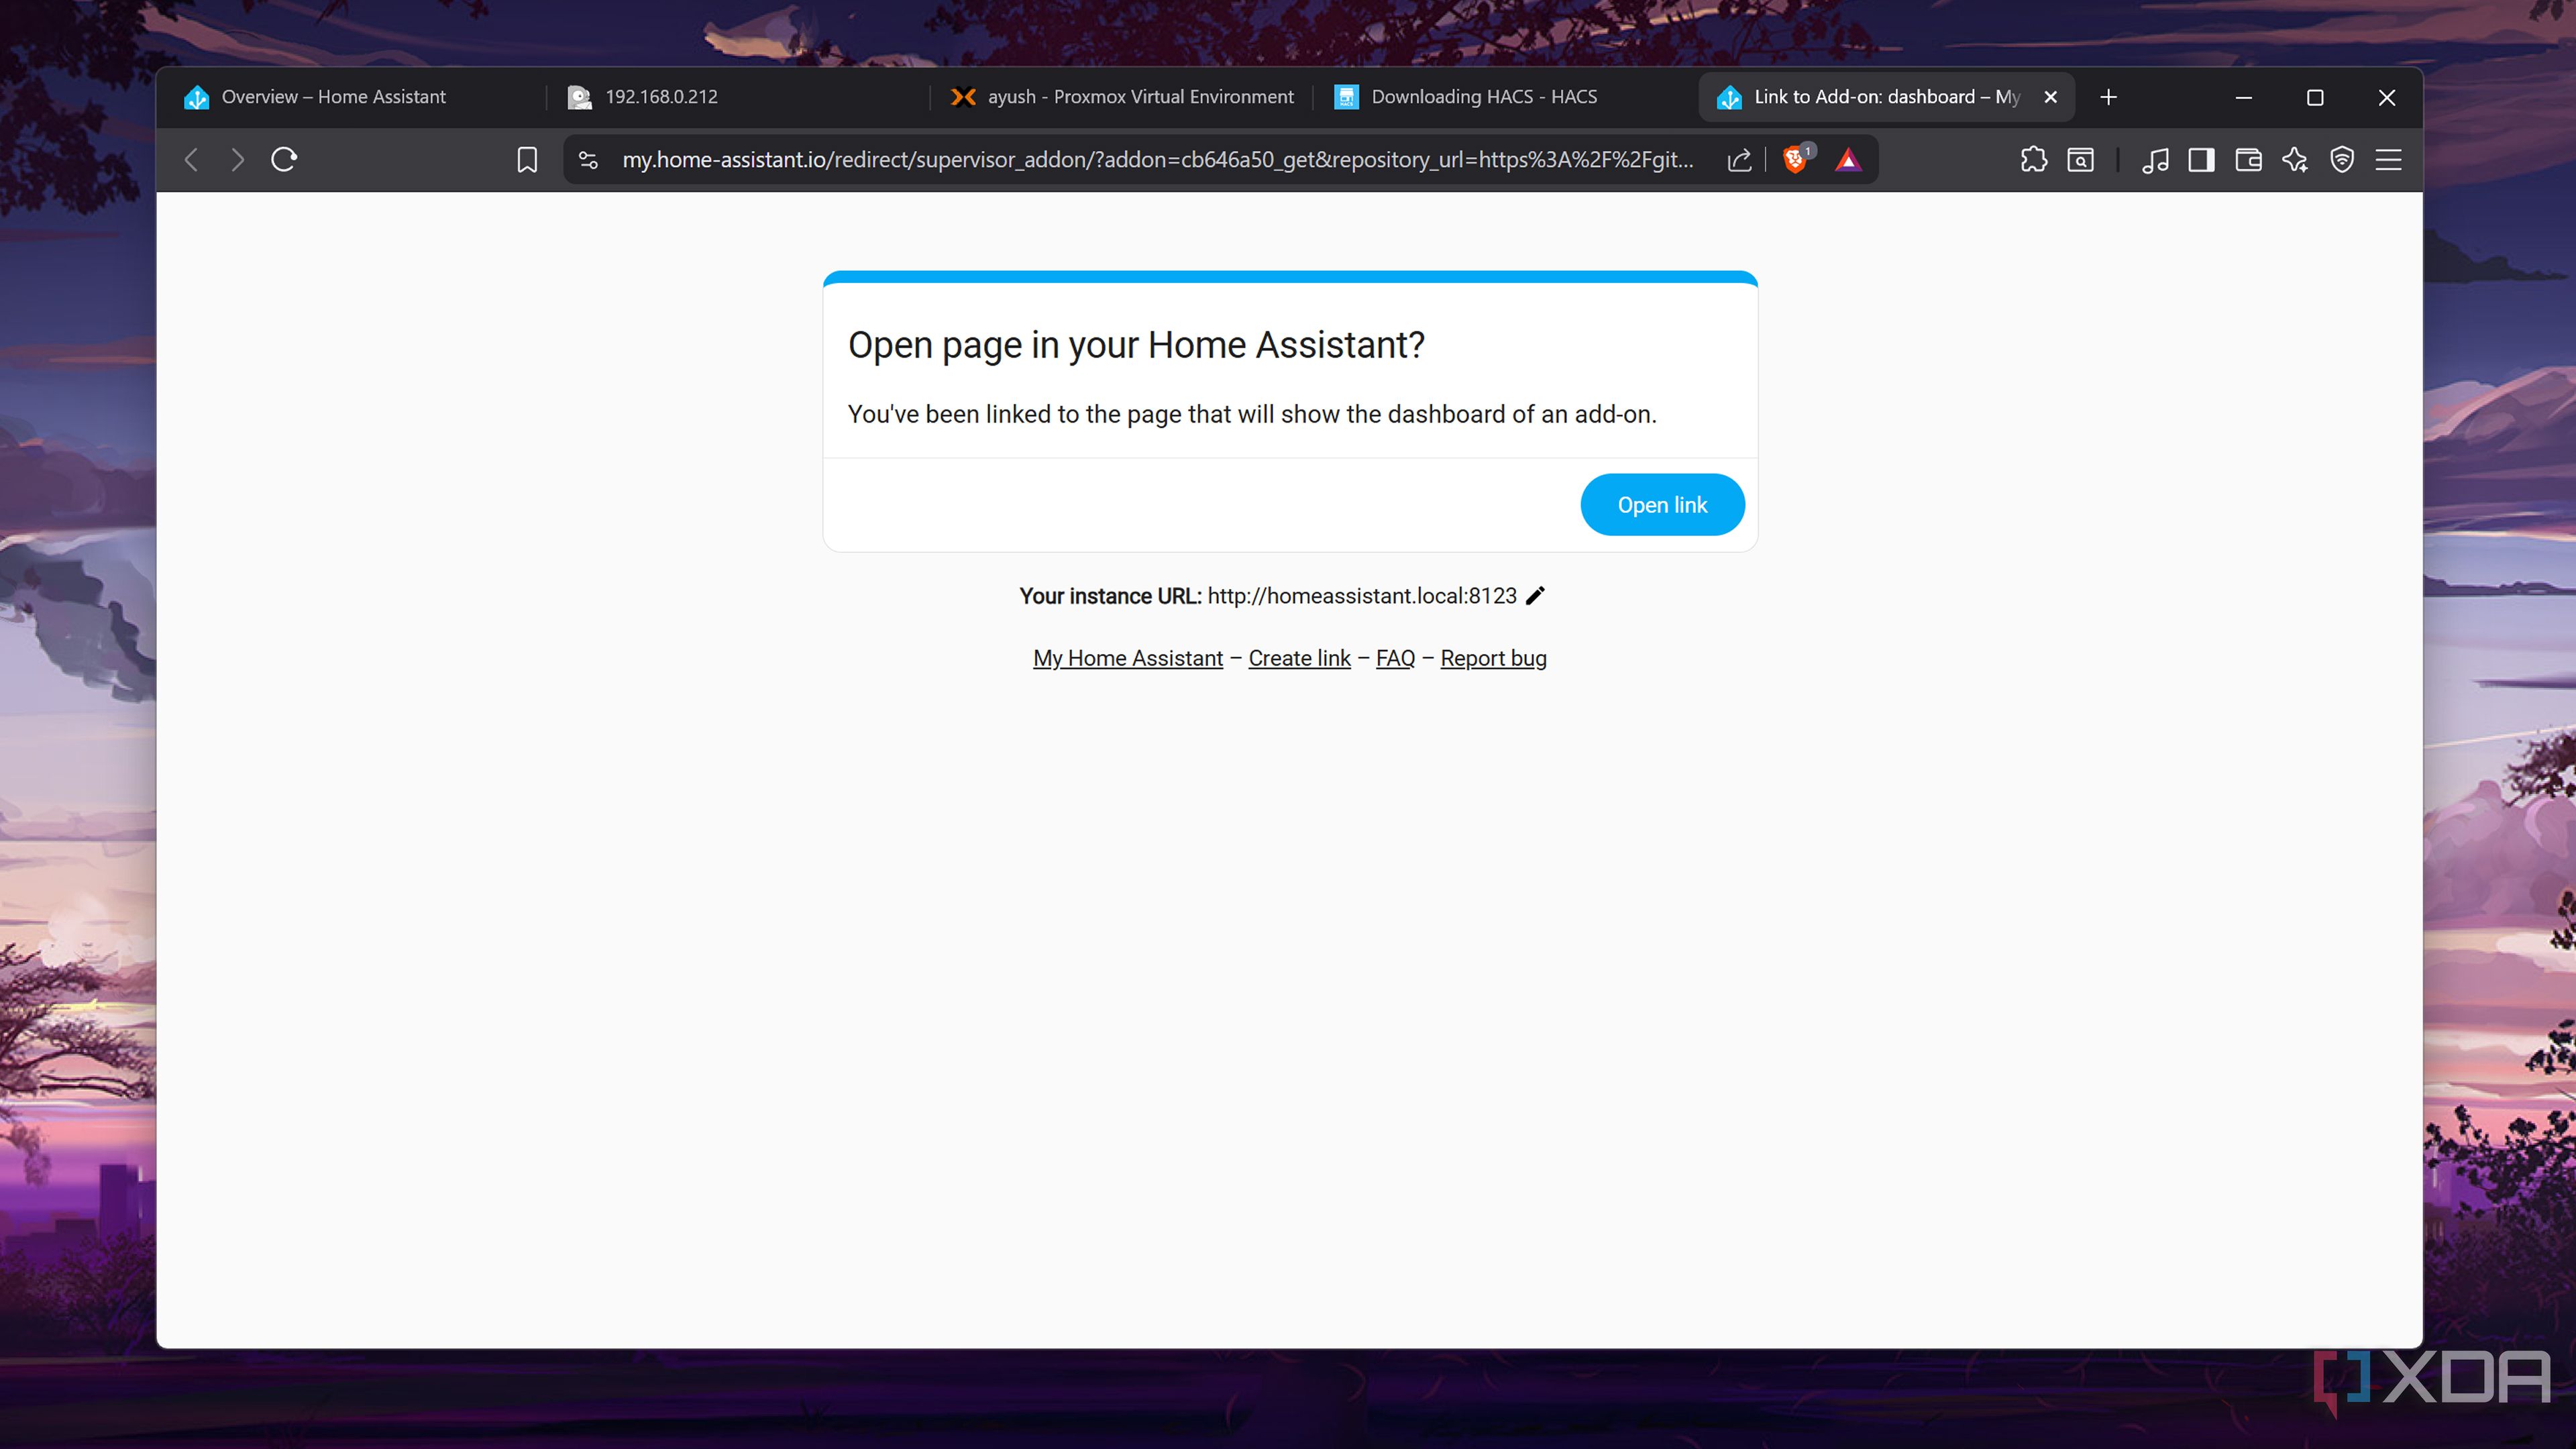Close the Link to Add-on tab
This screenshot has height=1449, width=2576.
(x=2050, y=97)
